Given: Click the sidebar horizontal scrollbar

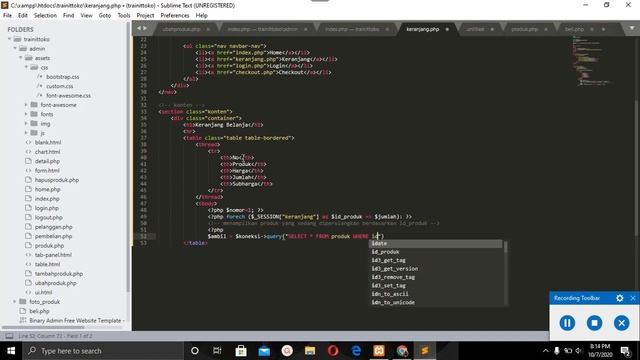Looking at the screenshot, I should point(43,327).
